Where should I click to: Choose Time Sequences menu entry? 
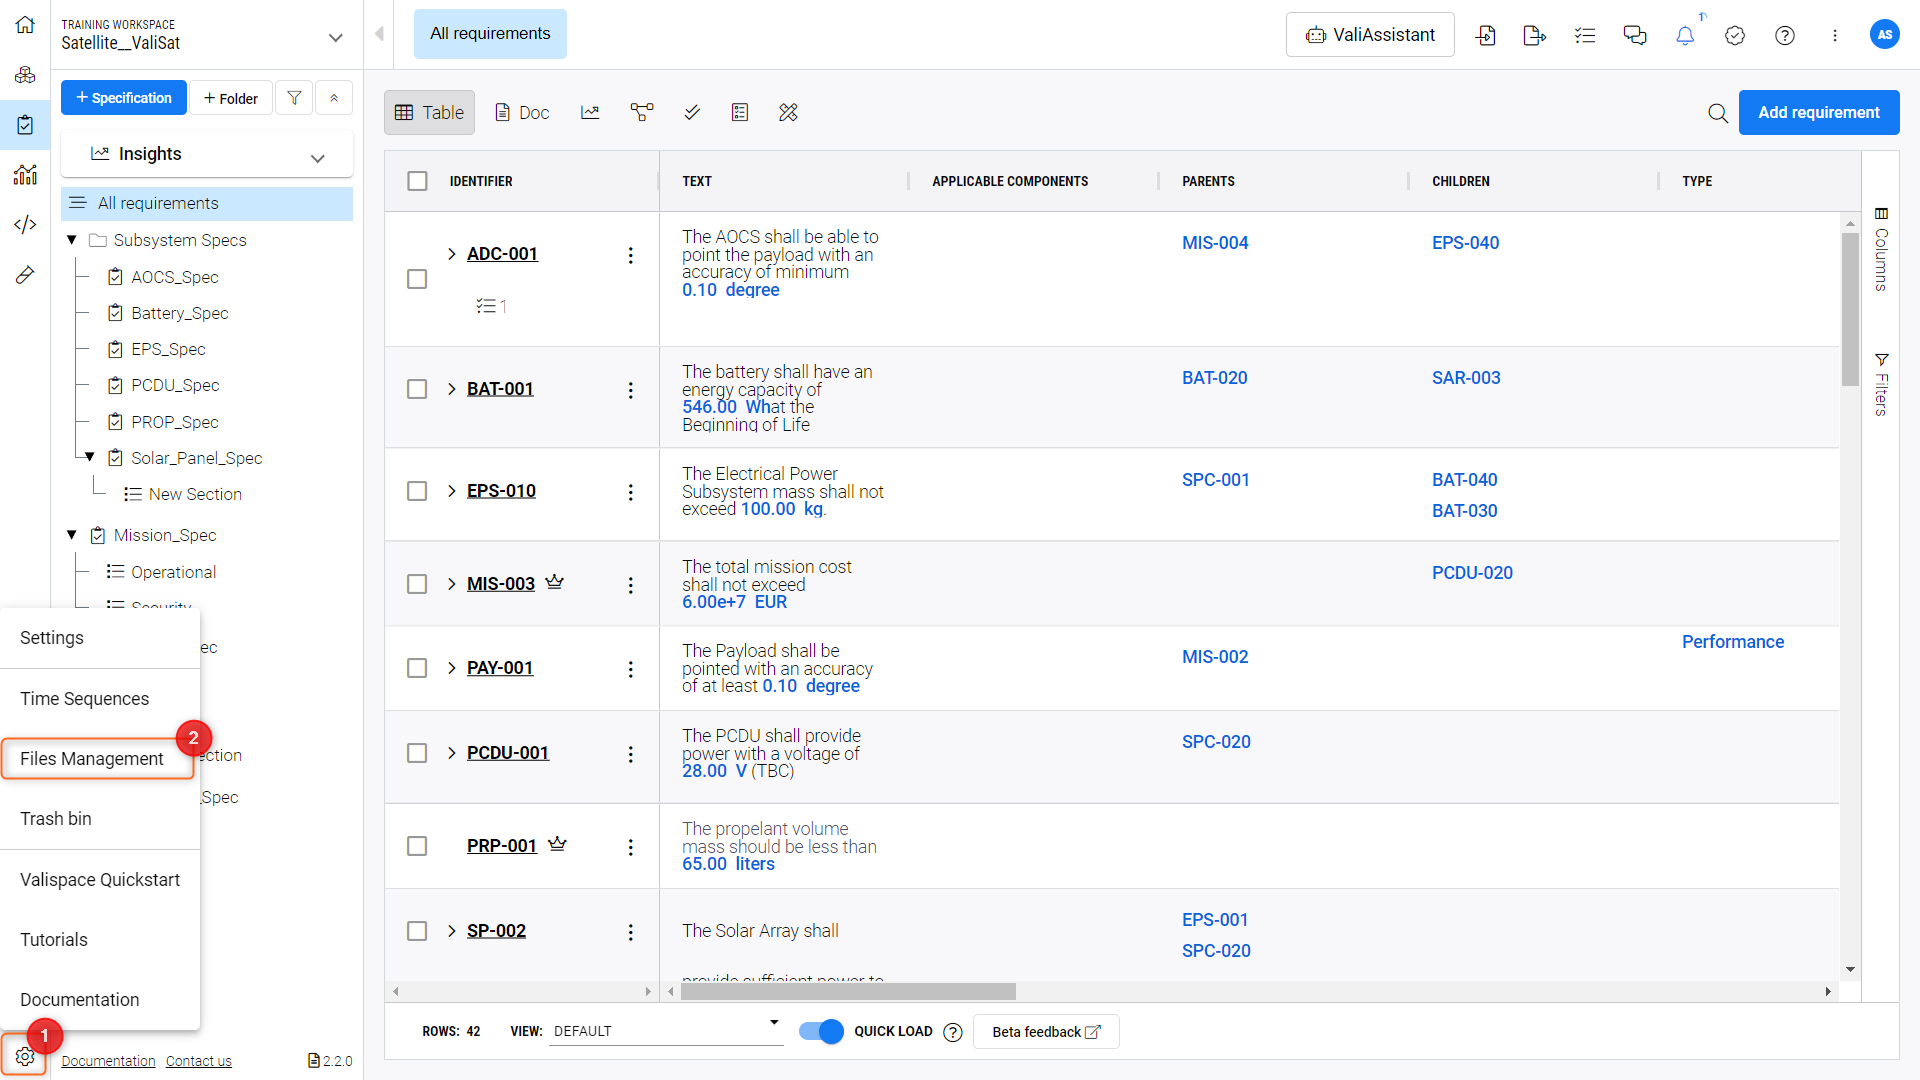tap(85, 699)
